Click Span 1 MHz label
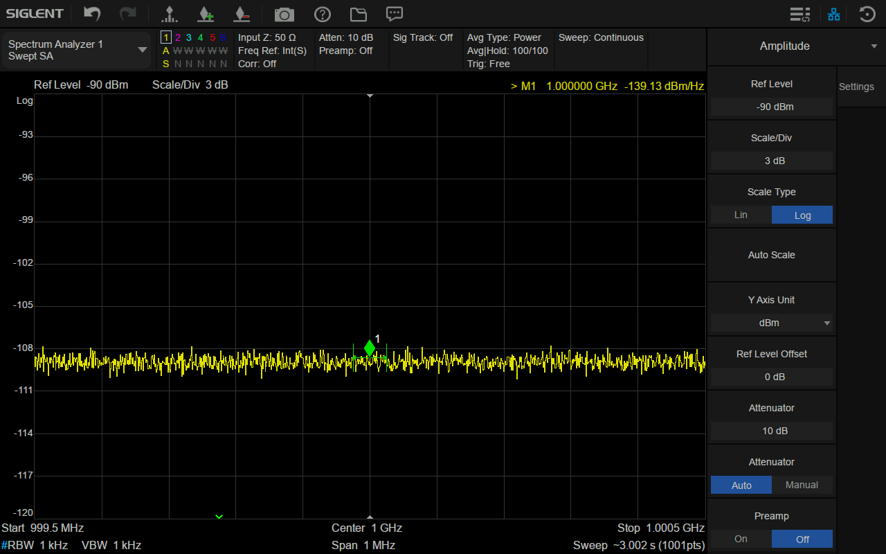Viewport: 886px width, 554px height. 363,546
